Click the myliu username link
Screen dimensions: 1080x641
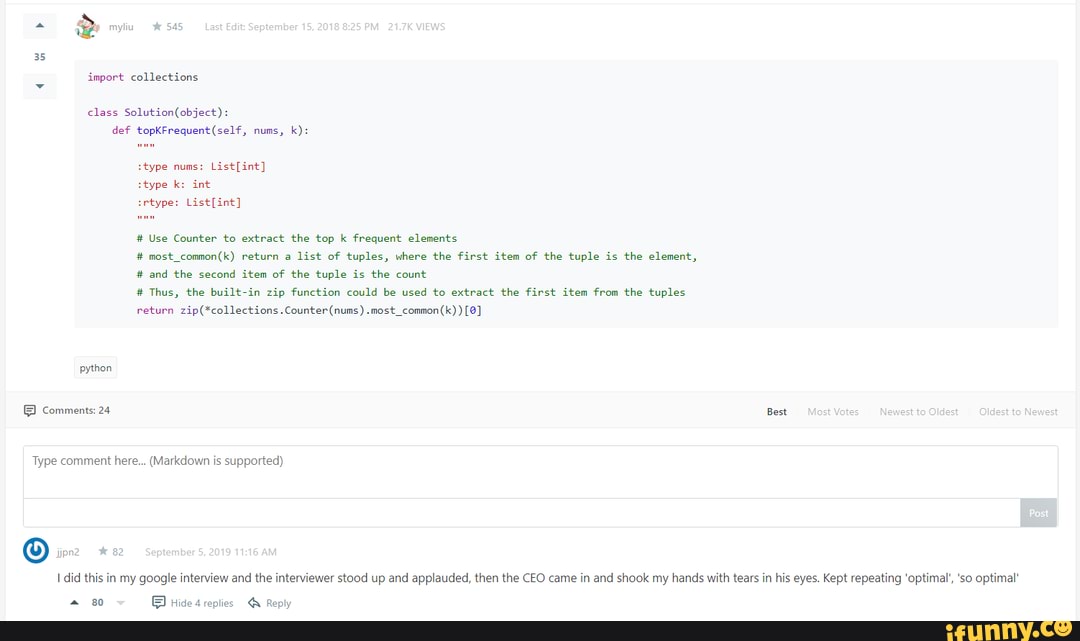(x=121, y=27)
